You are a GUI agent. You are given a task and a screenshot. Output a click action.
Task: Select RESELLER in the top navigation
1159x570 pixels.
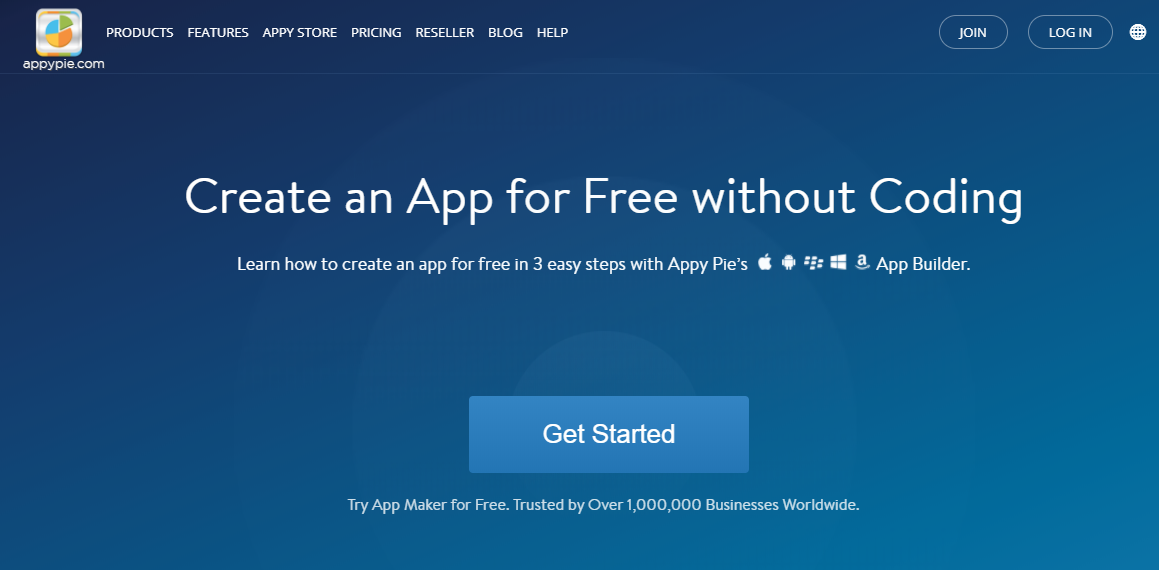click(x=445, y=33)
